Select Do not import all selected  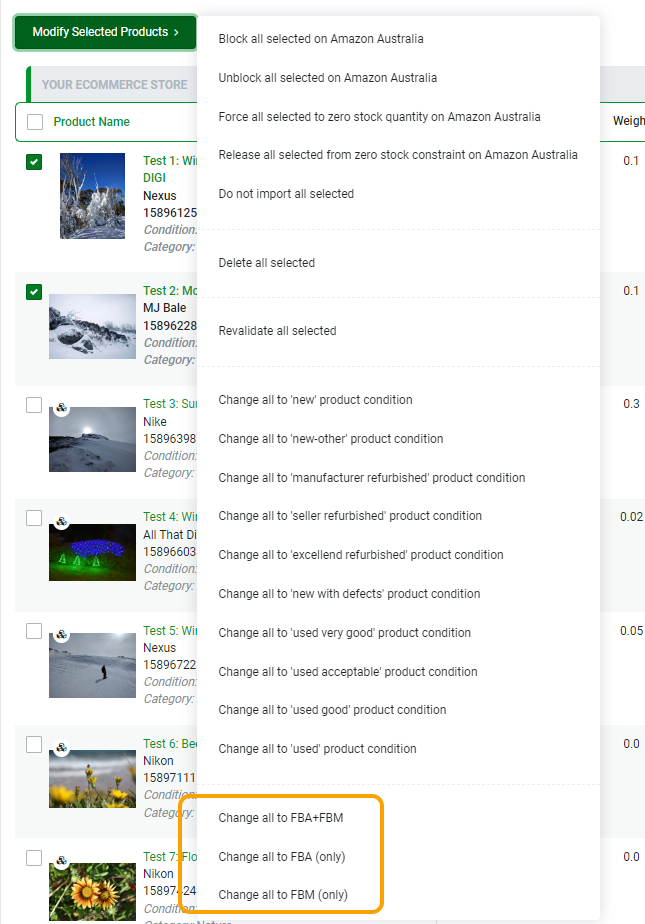[286, 194]
